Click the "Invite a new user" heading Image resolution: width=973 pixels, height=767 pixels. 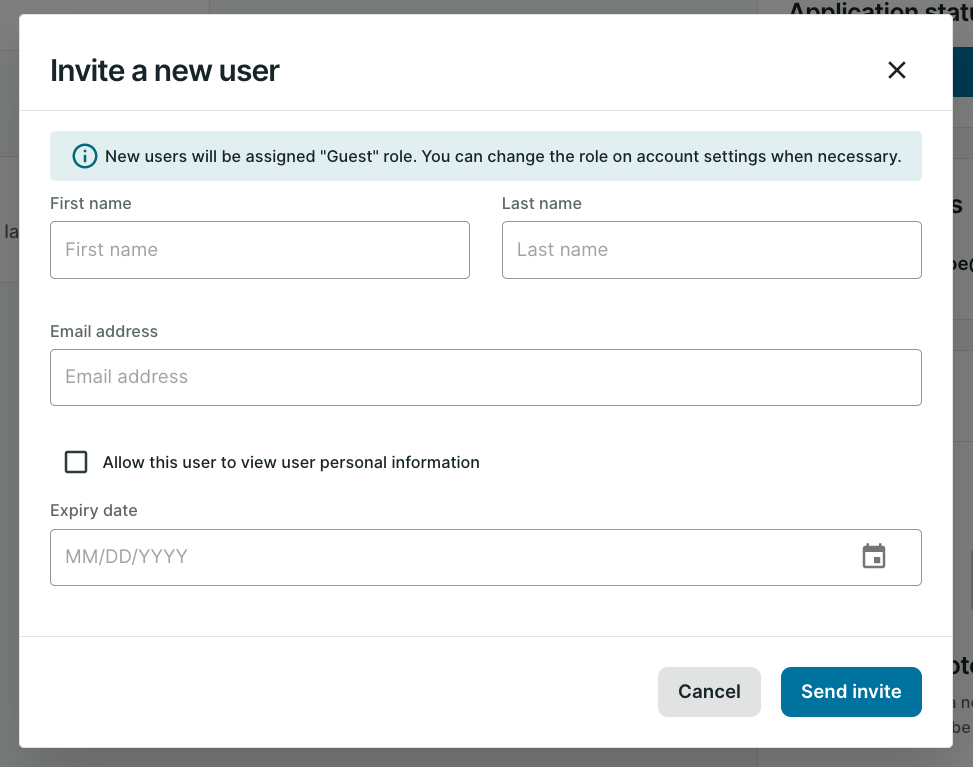click(165, 71)
